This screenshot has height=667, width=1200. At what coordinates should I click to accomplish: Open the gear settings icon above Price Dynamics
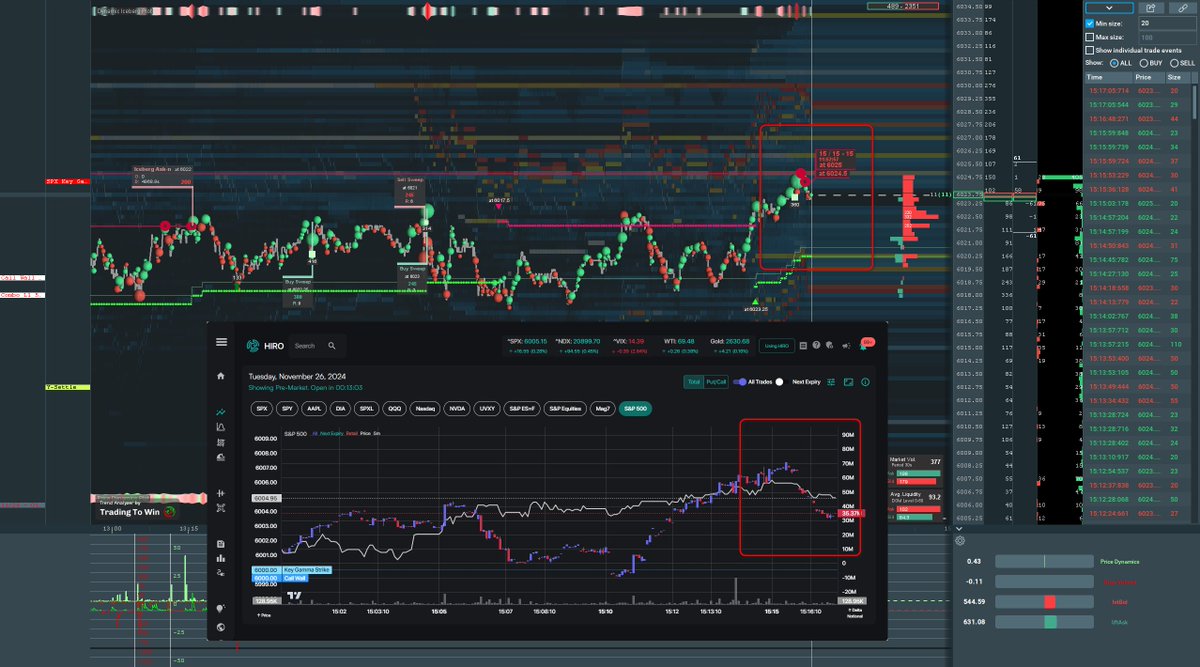pyautogui.click(x=960, y=540)
